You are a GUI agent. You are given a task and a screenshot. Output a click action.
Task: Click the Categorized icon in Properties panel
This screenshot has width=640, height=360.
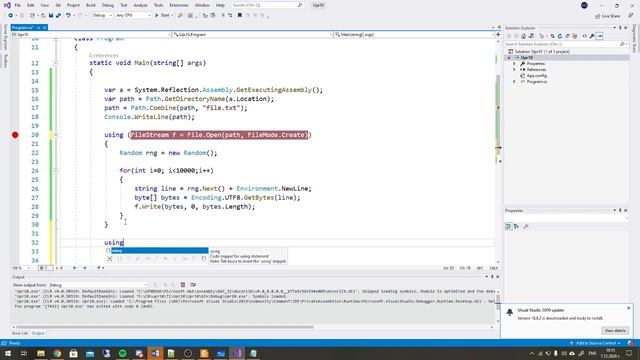(509, 226)
